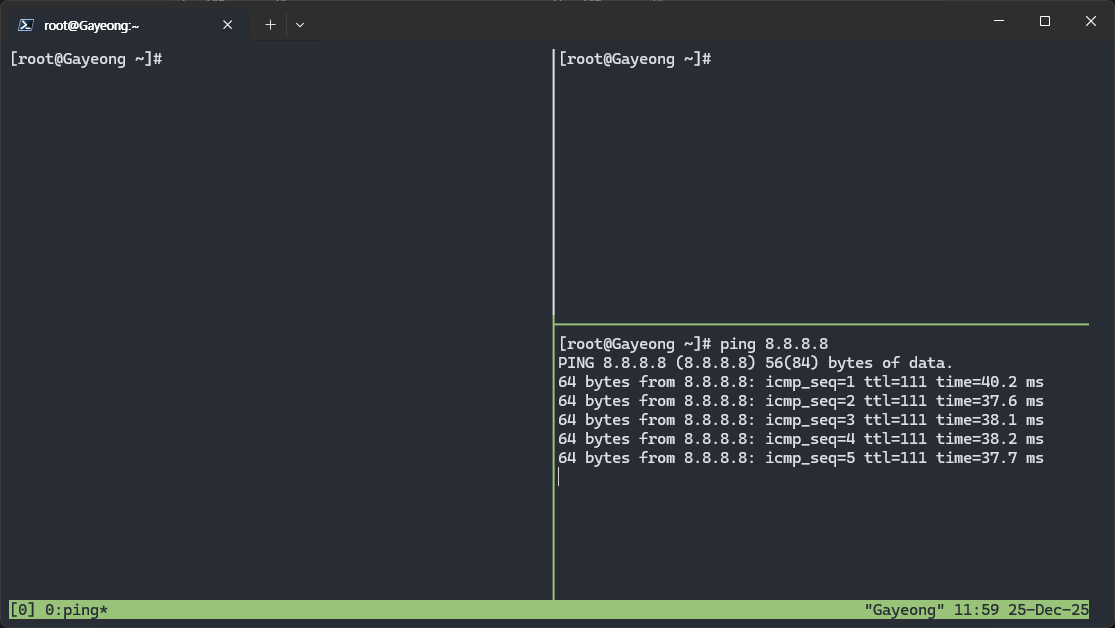Focus the left tmux pane prompt
Image resolution: width=1115 pixels, height=628 pixels.
86,60
